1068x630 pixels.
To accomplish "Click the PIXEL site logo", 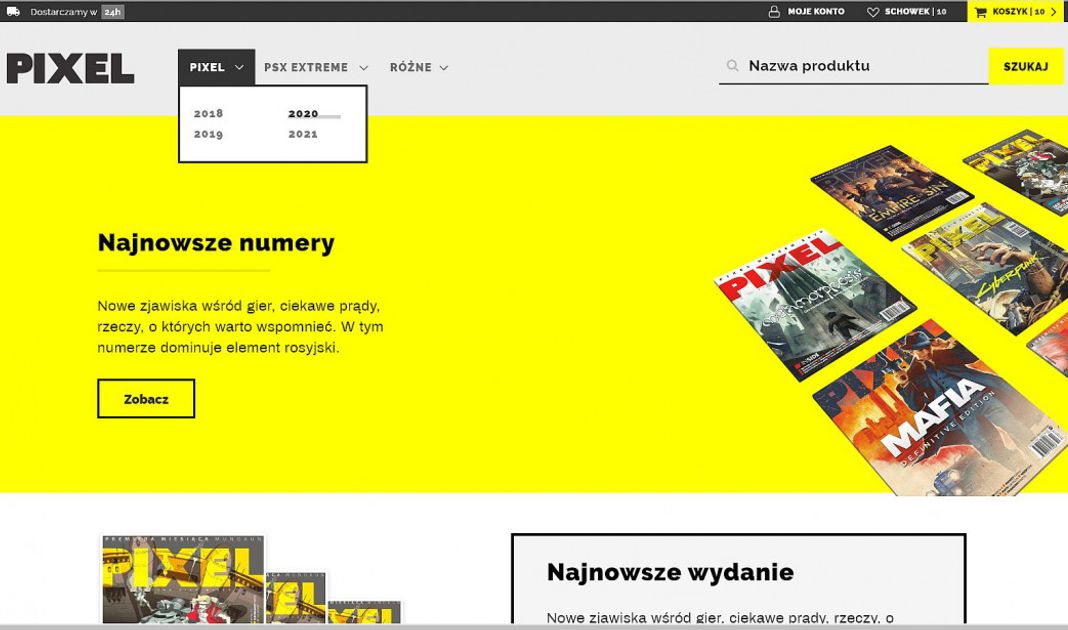I will click(70, 68).
